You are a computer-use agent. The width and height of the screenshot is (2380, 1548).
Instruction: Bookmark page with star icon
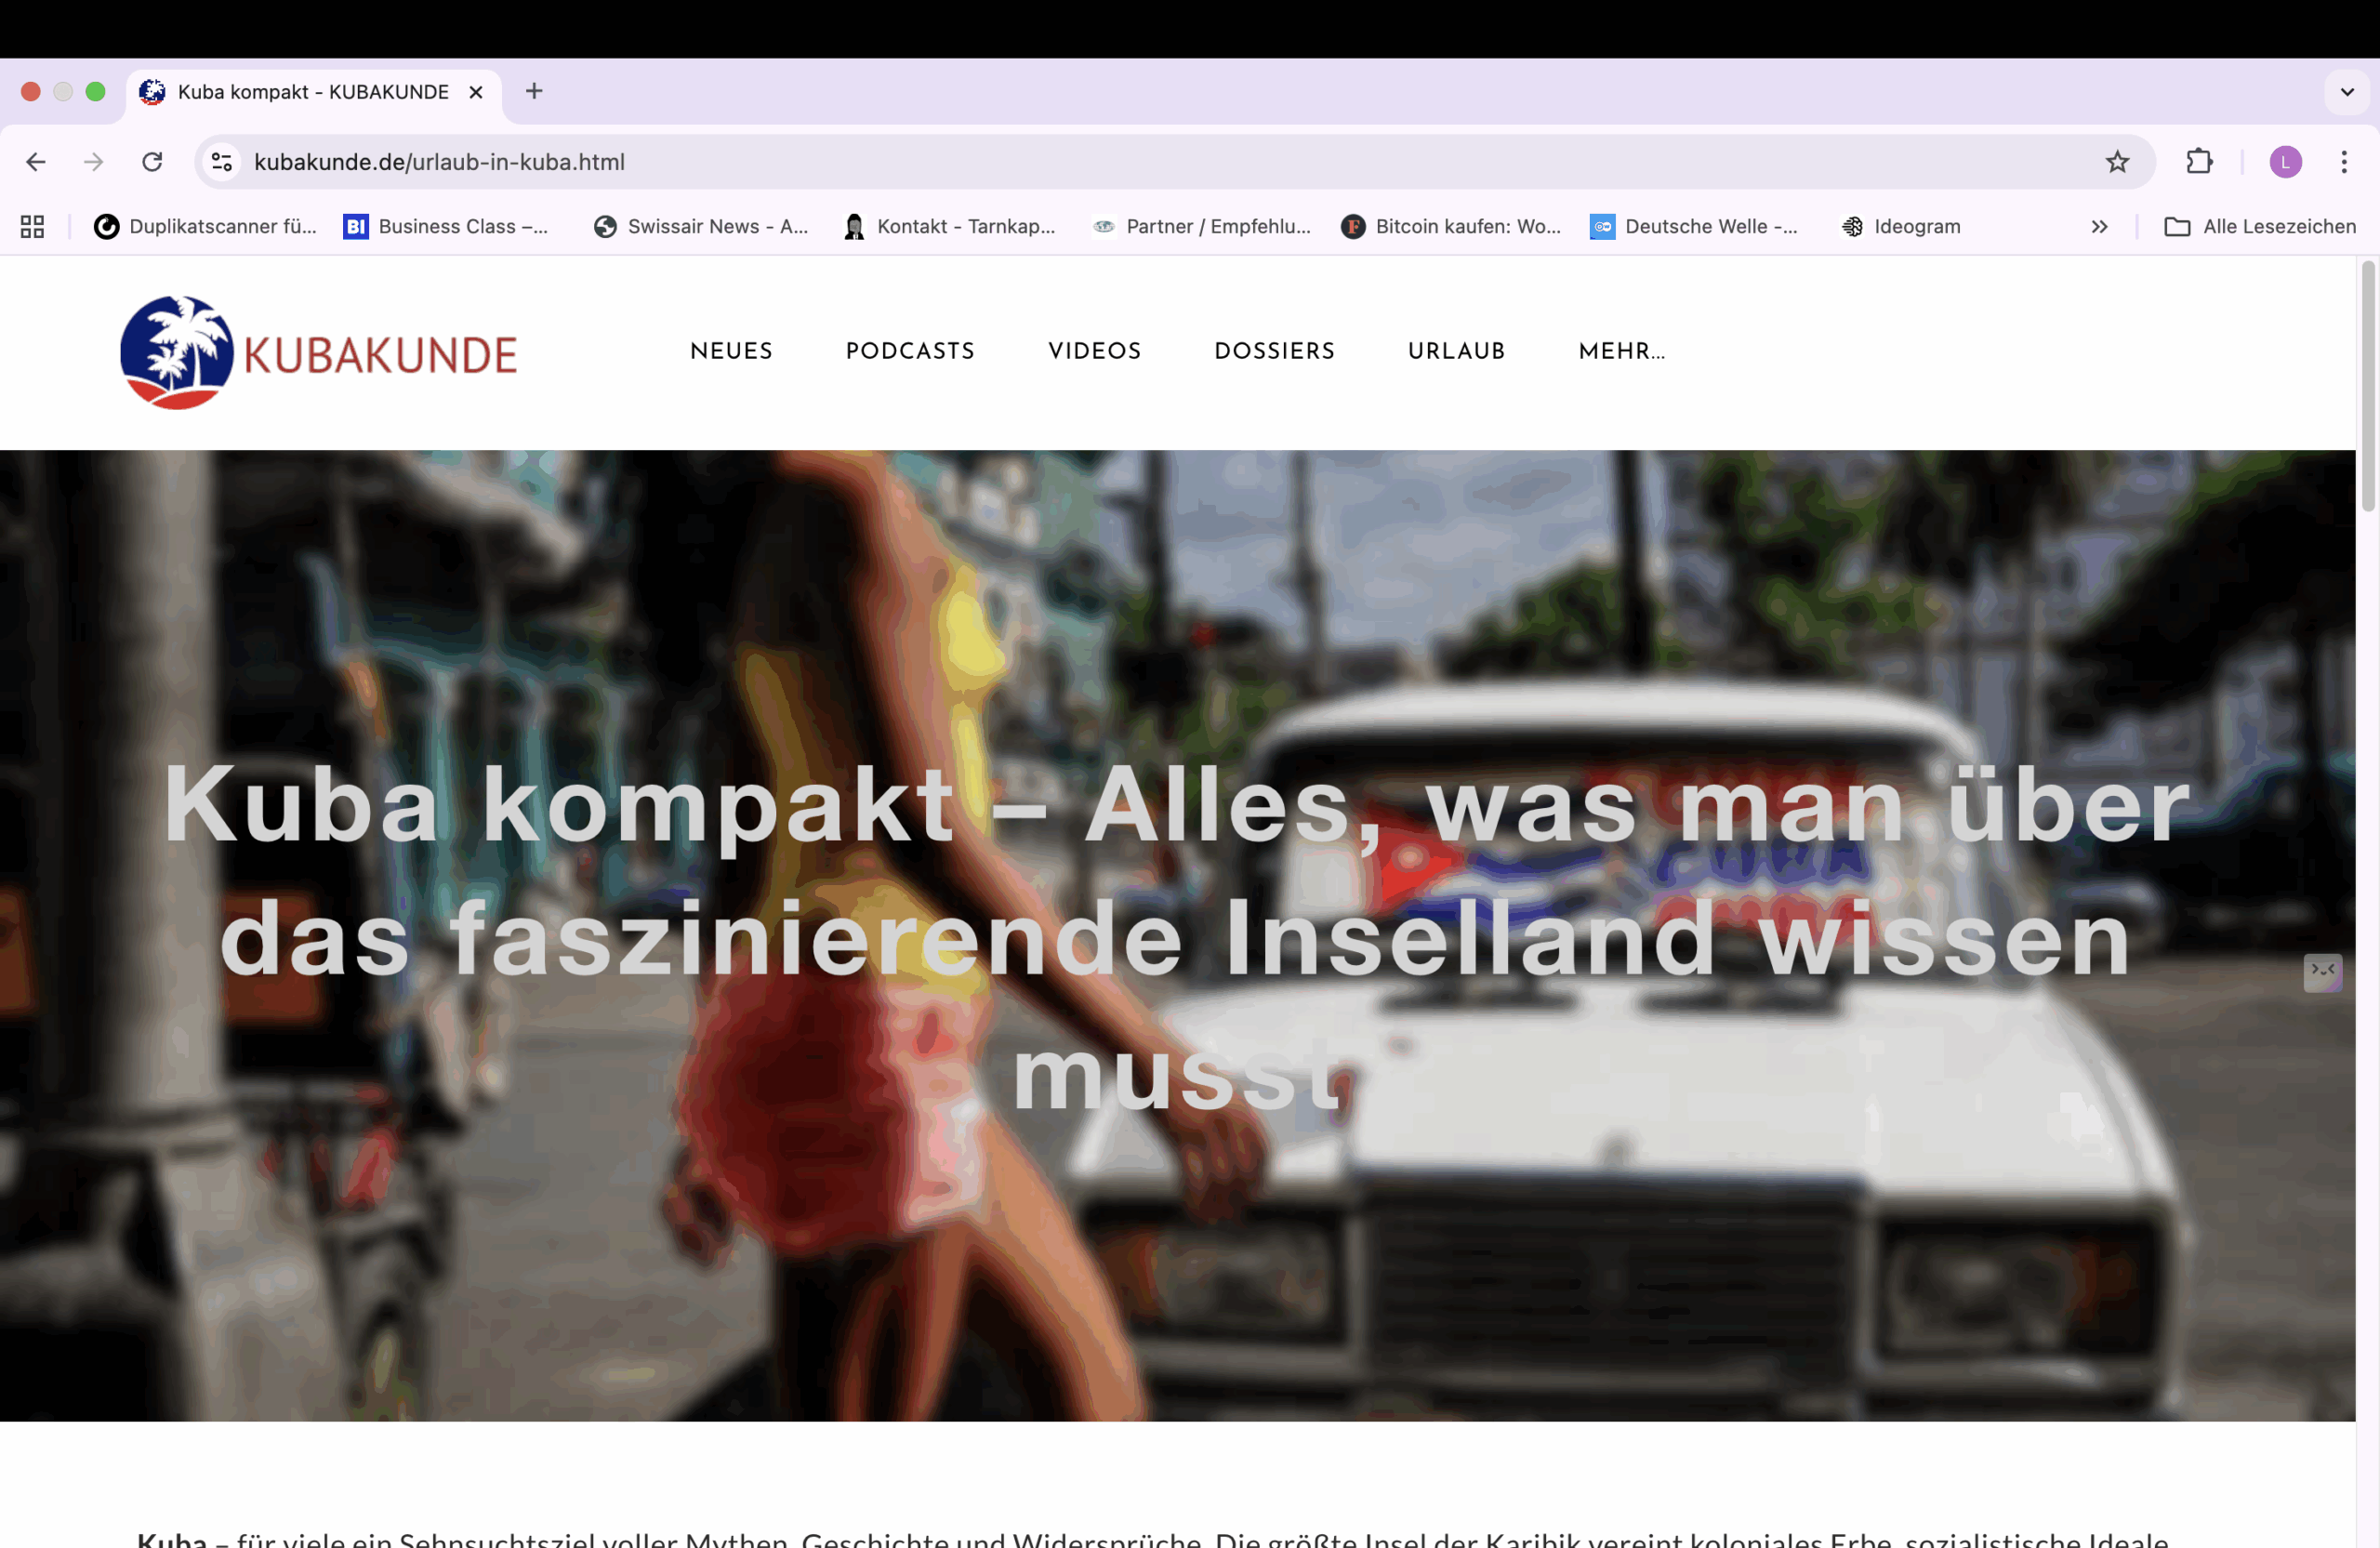click(2117, 162)
